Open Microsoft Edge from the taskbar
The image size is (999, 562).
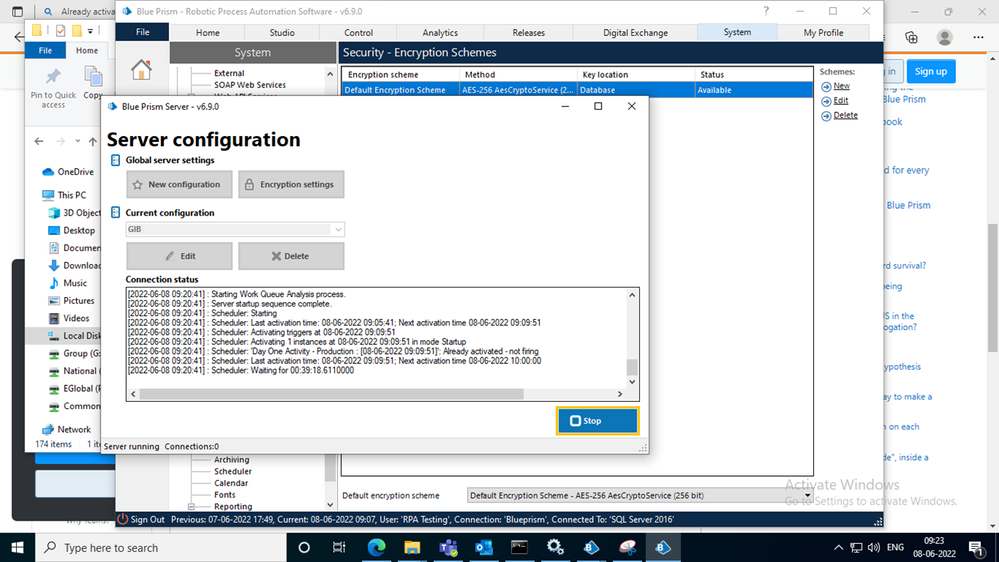(377, 547)
